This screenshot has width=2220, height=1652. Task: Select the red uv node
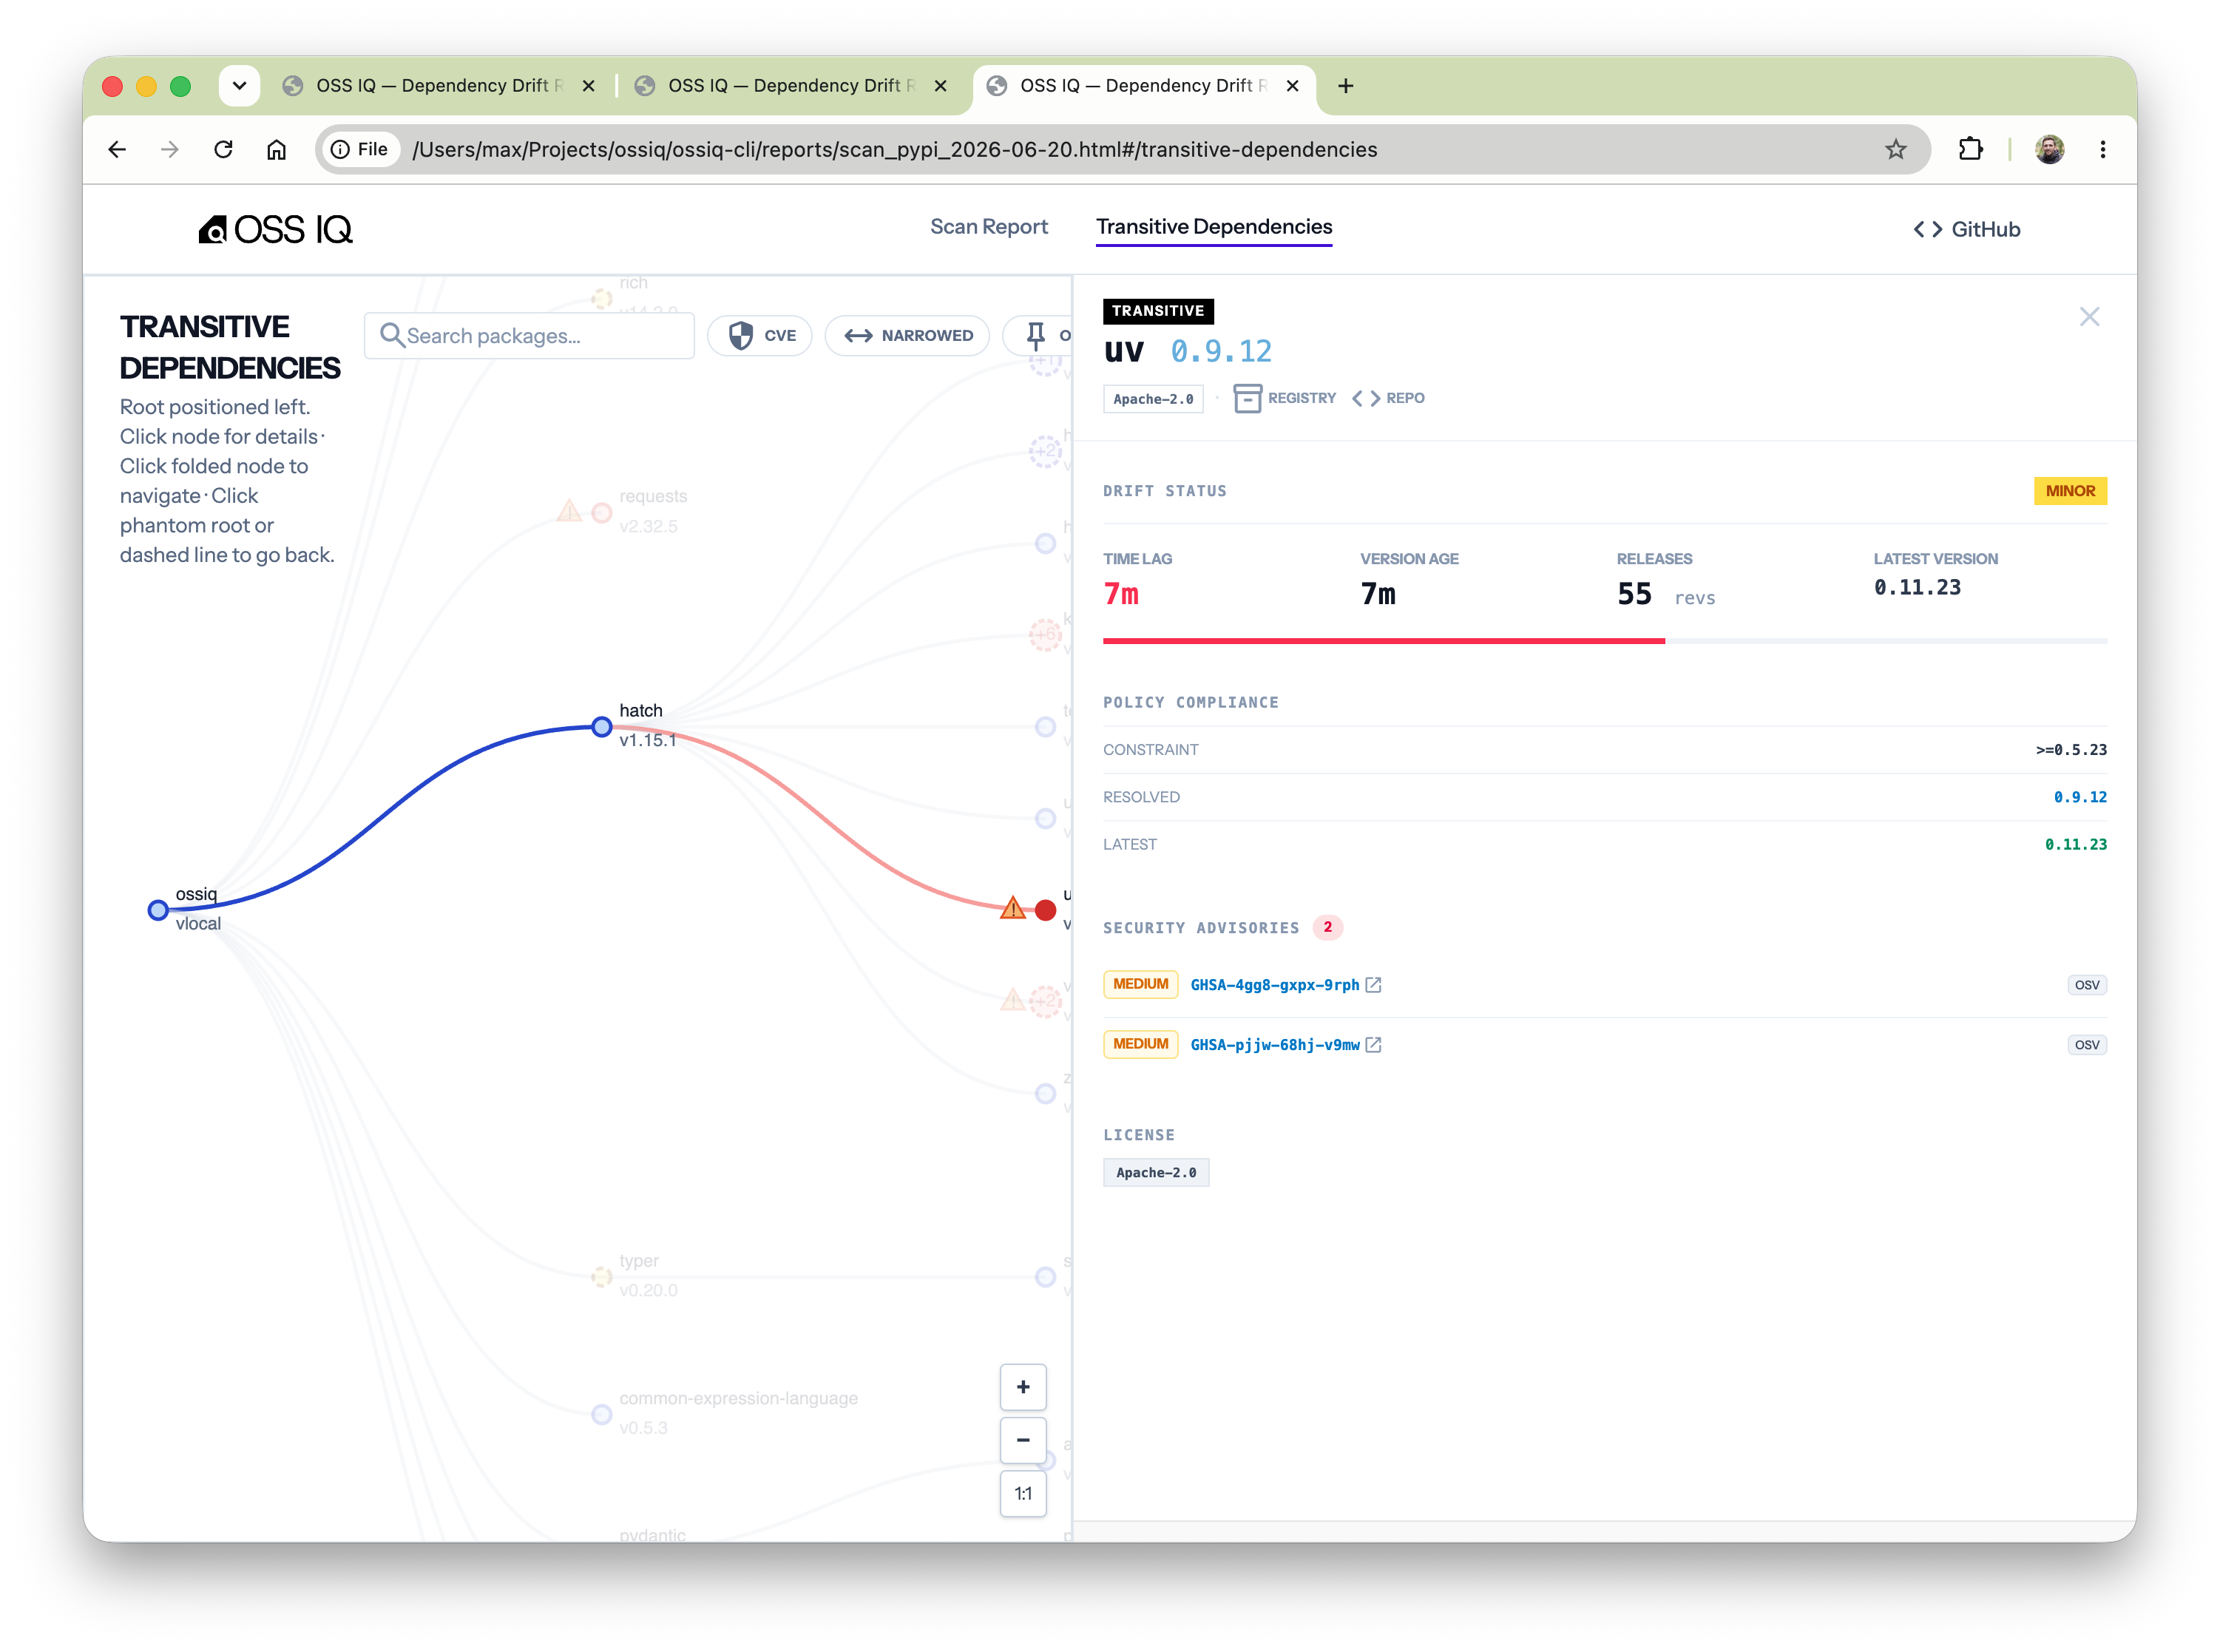click(x=1045, y=910)
